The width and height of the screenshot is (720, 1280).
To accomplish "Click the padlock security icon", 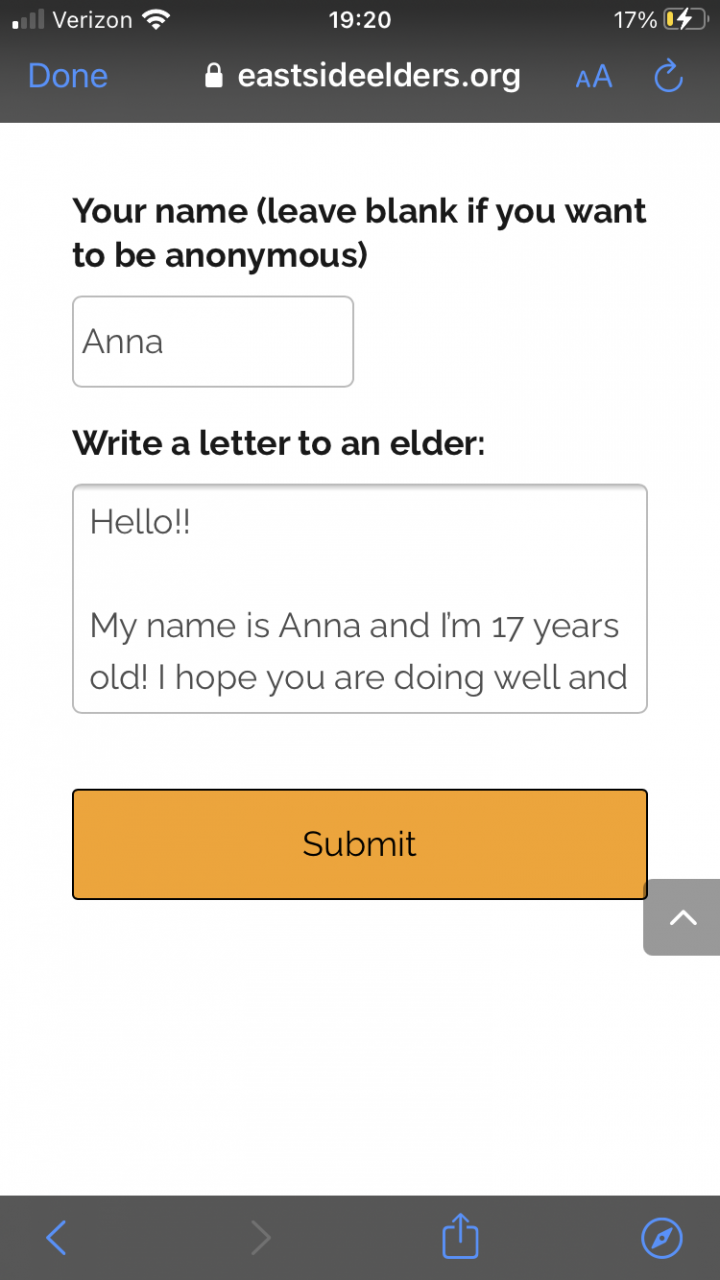I will point(213,76).
